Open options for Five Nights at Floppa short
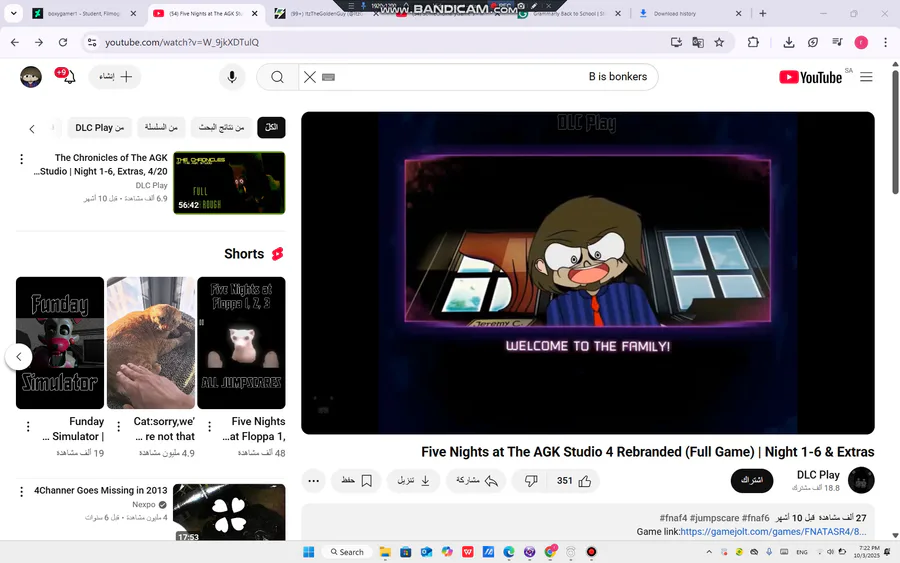Image resolution: width=900 pixels, height=563 pixels. coord(210,426)
